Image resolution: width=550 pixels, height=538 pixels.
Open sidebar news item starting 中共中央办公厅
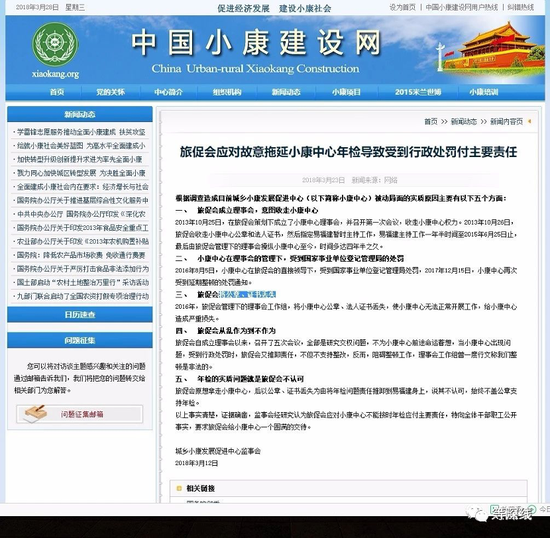(81, 214)
